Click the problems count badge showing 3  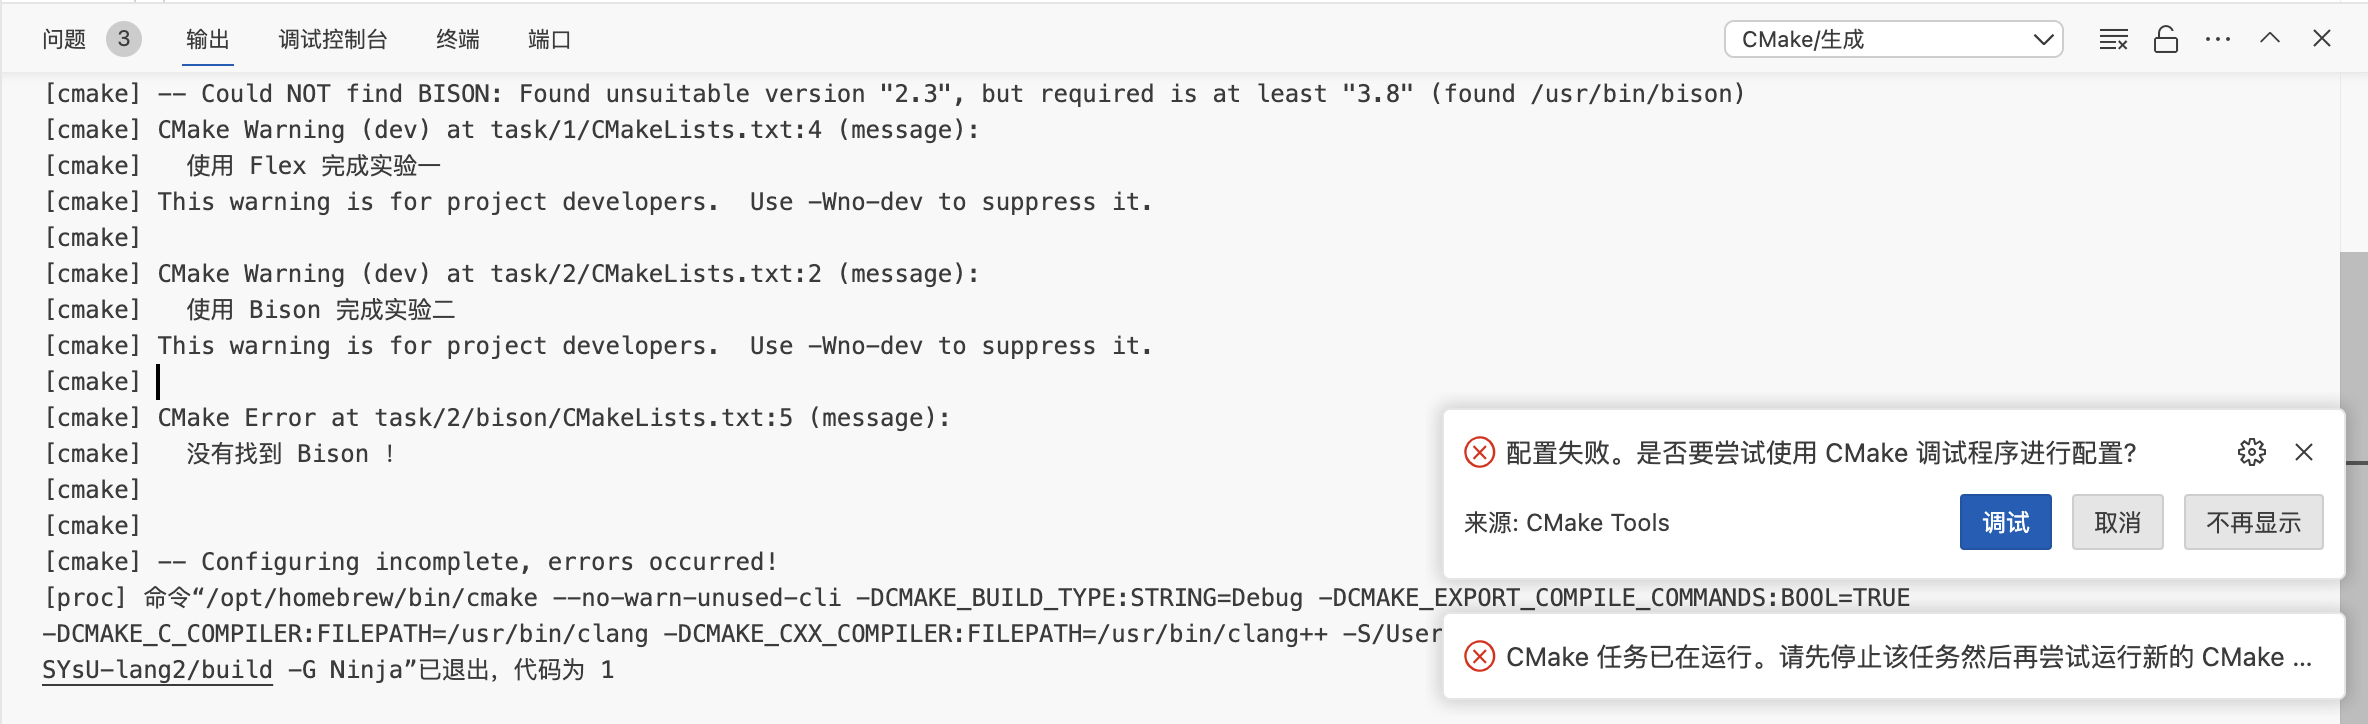point(122,39)
